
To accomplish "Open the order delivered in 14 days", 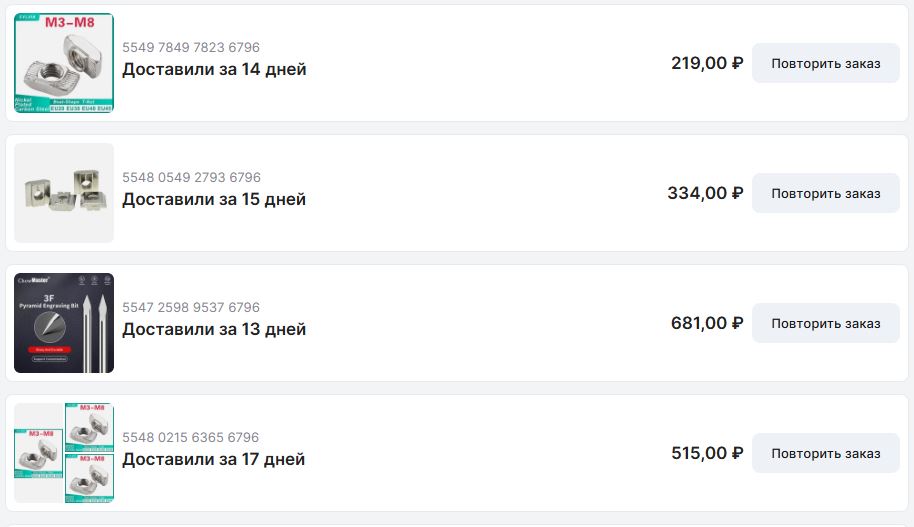I will (x=214, y=69).
